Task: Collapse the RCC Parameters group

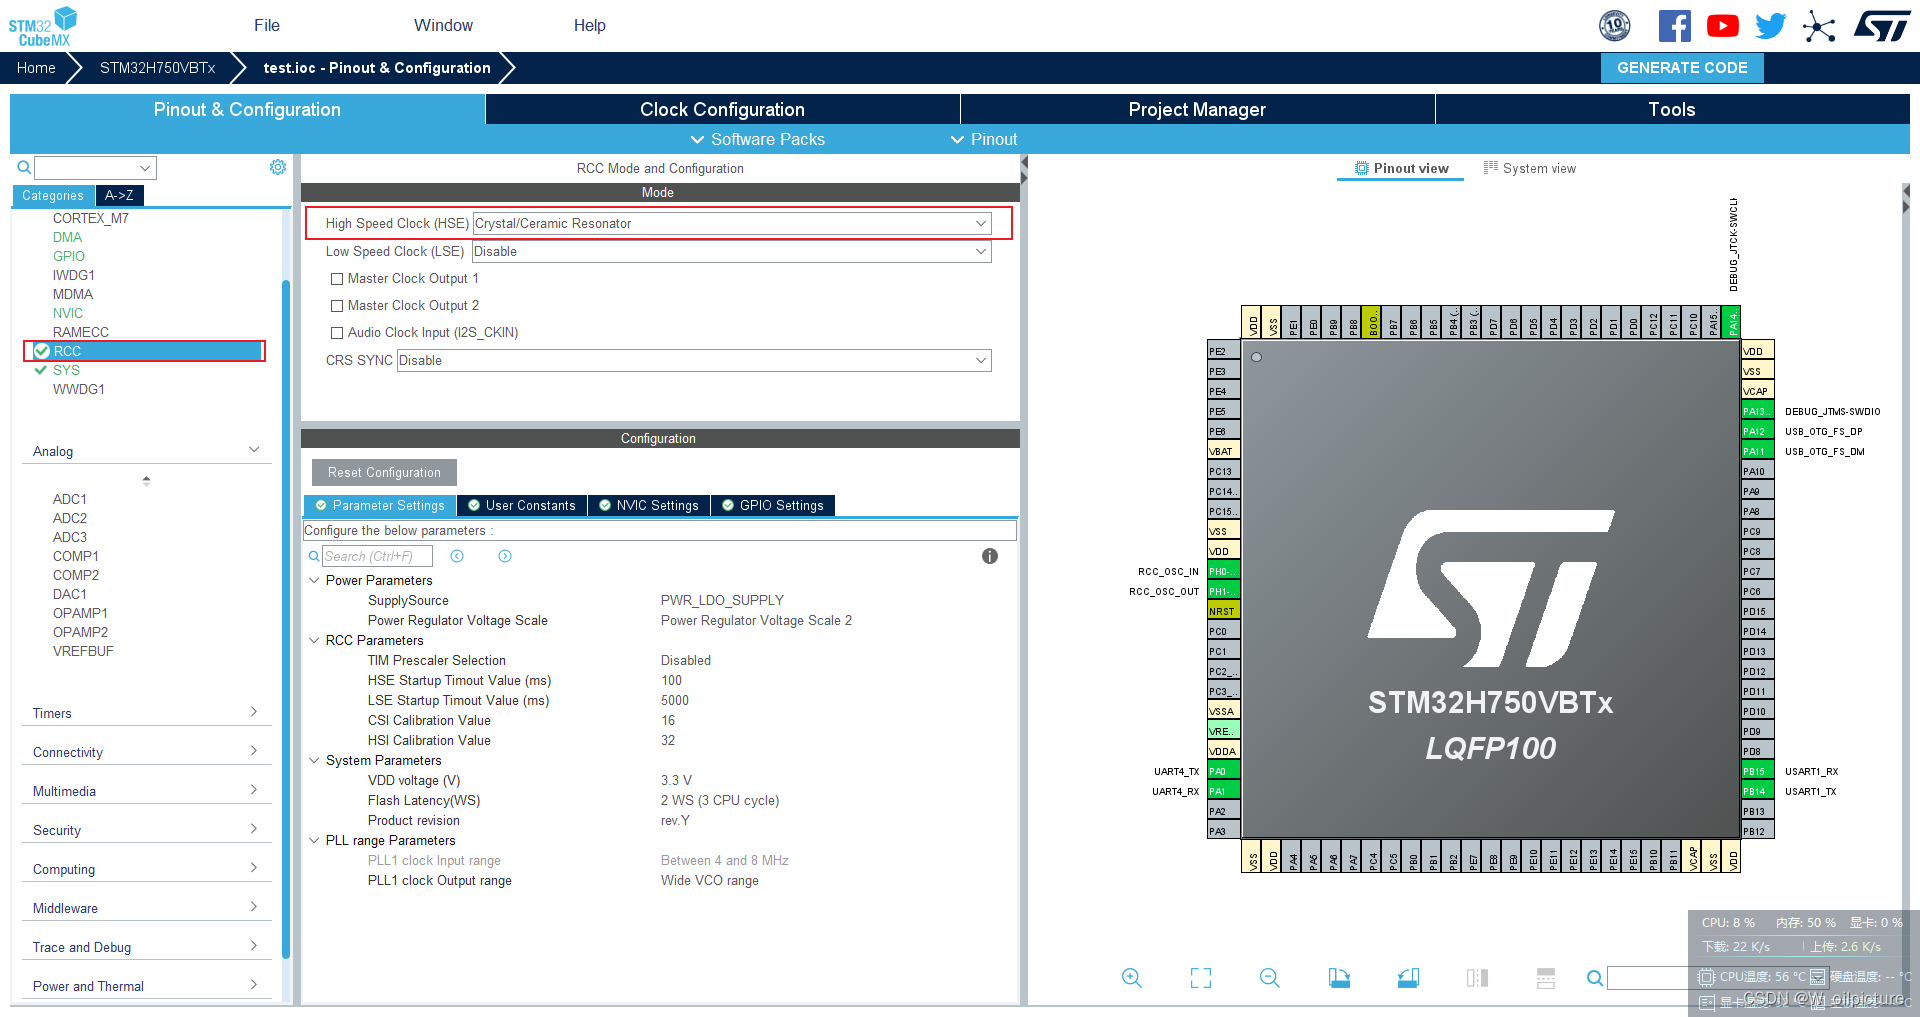Action: [x=314, y=640]
